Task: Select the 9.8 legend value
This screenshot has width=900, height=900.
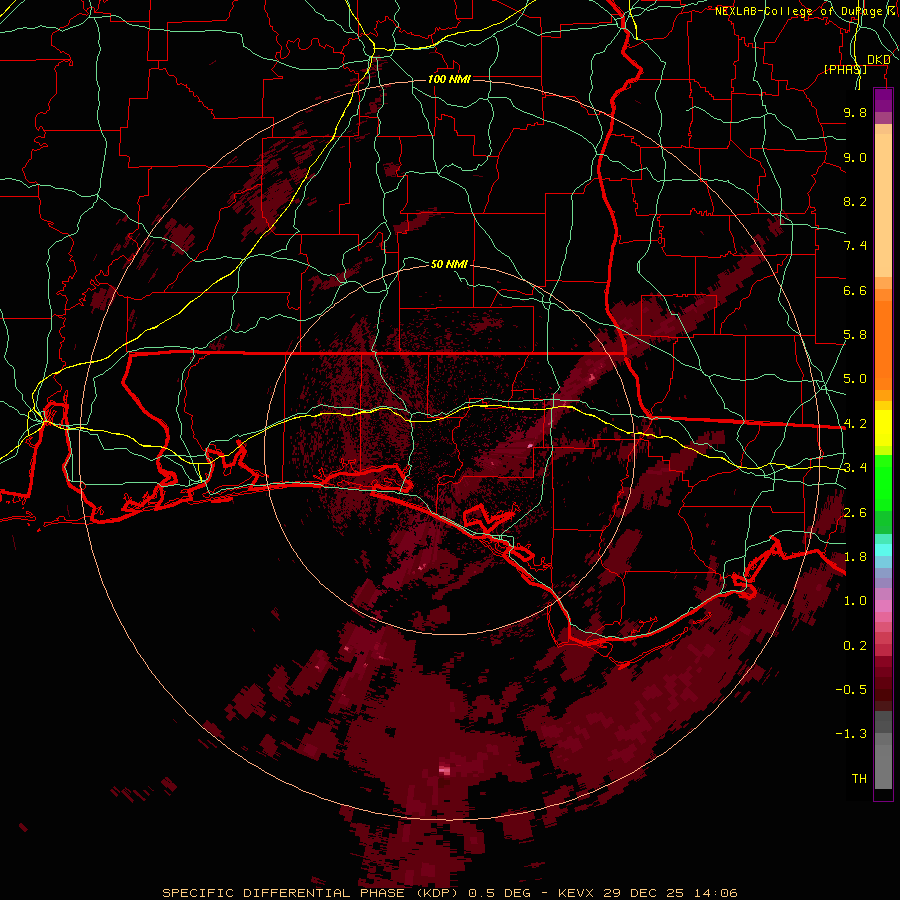Action: pyautogui.click(x=855, y=112)
